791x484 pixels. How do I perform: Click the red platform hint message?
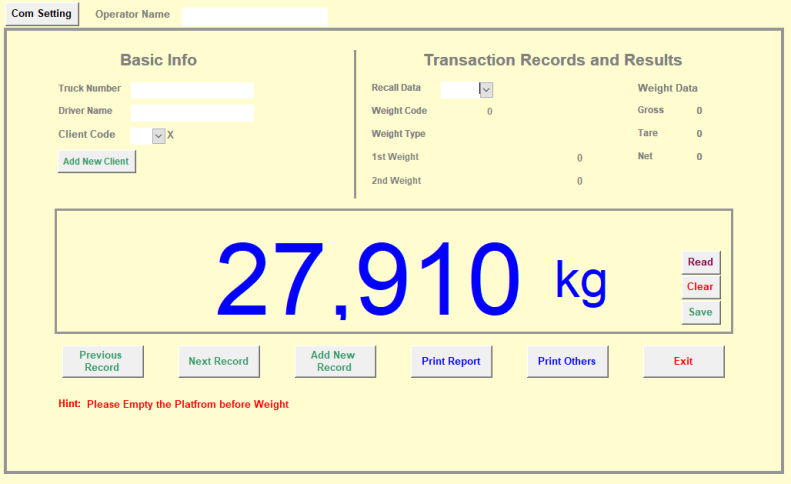[187, 405]
